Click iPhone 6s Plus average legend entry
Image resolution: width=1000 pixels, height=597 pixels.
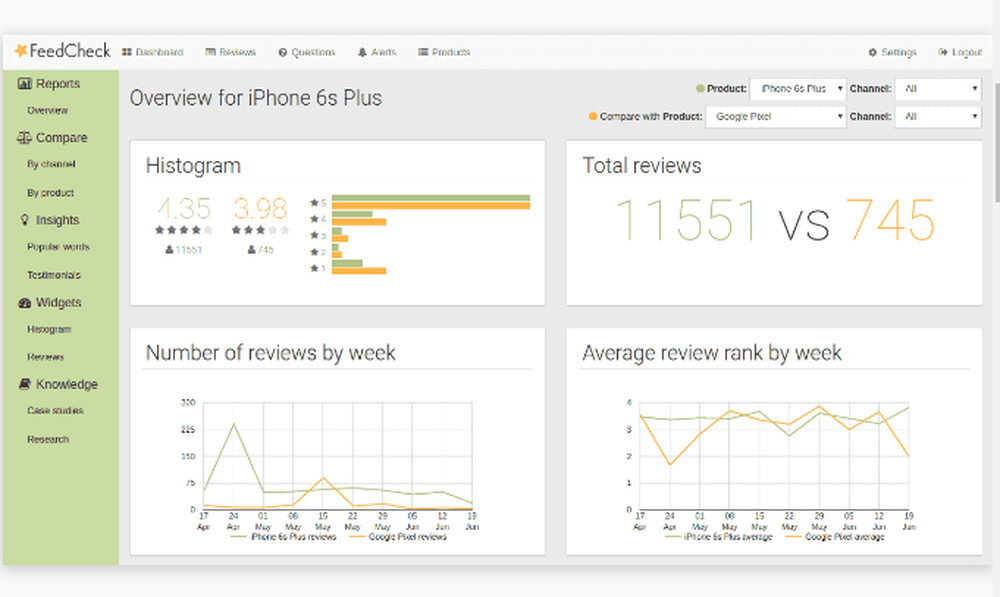click(x=718, y=537)
